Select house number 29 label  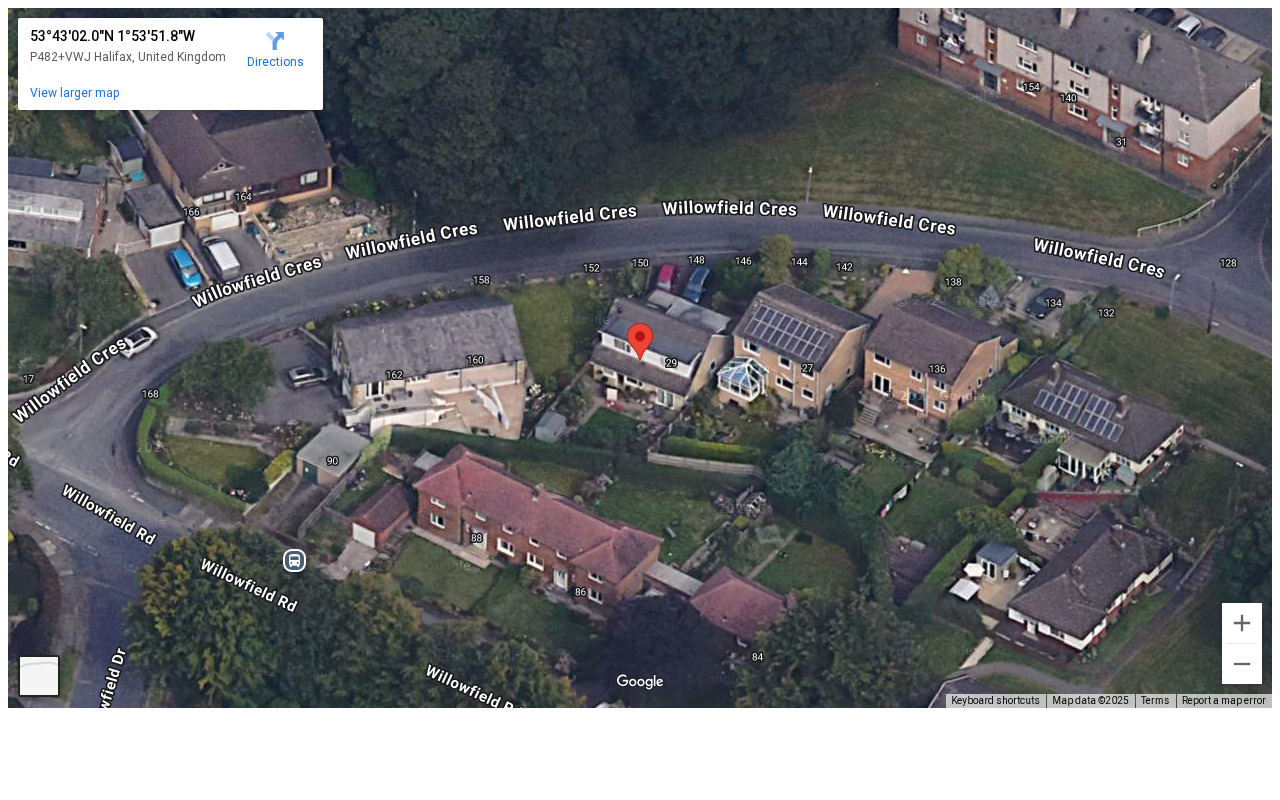[671, 363]
